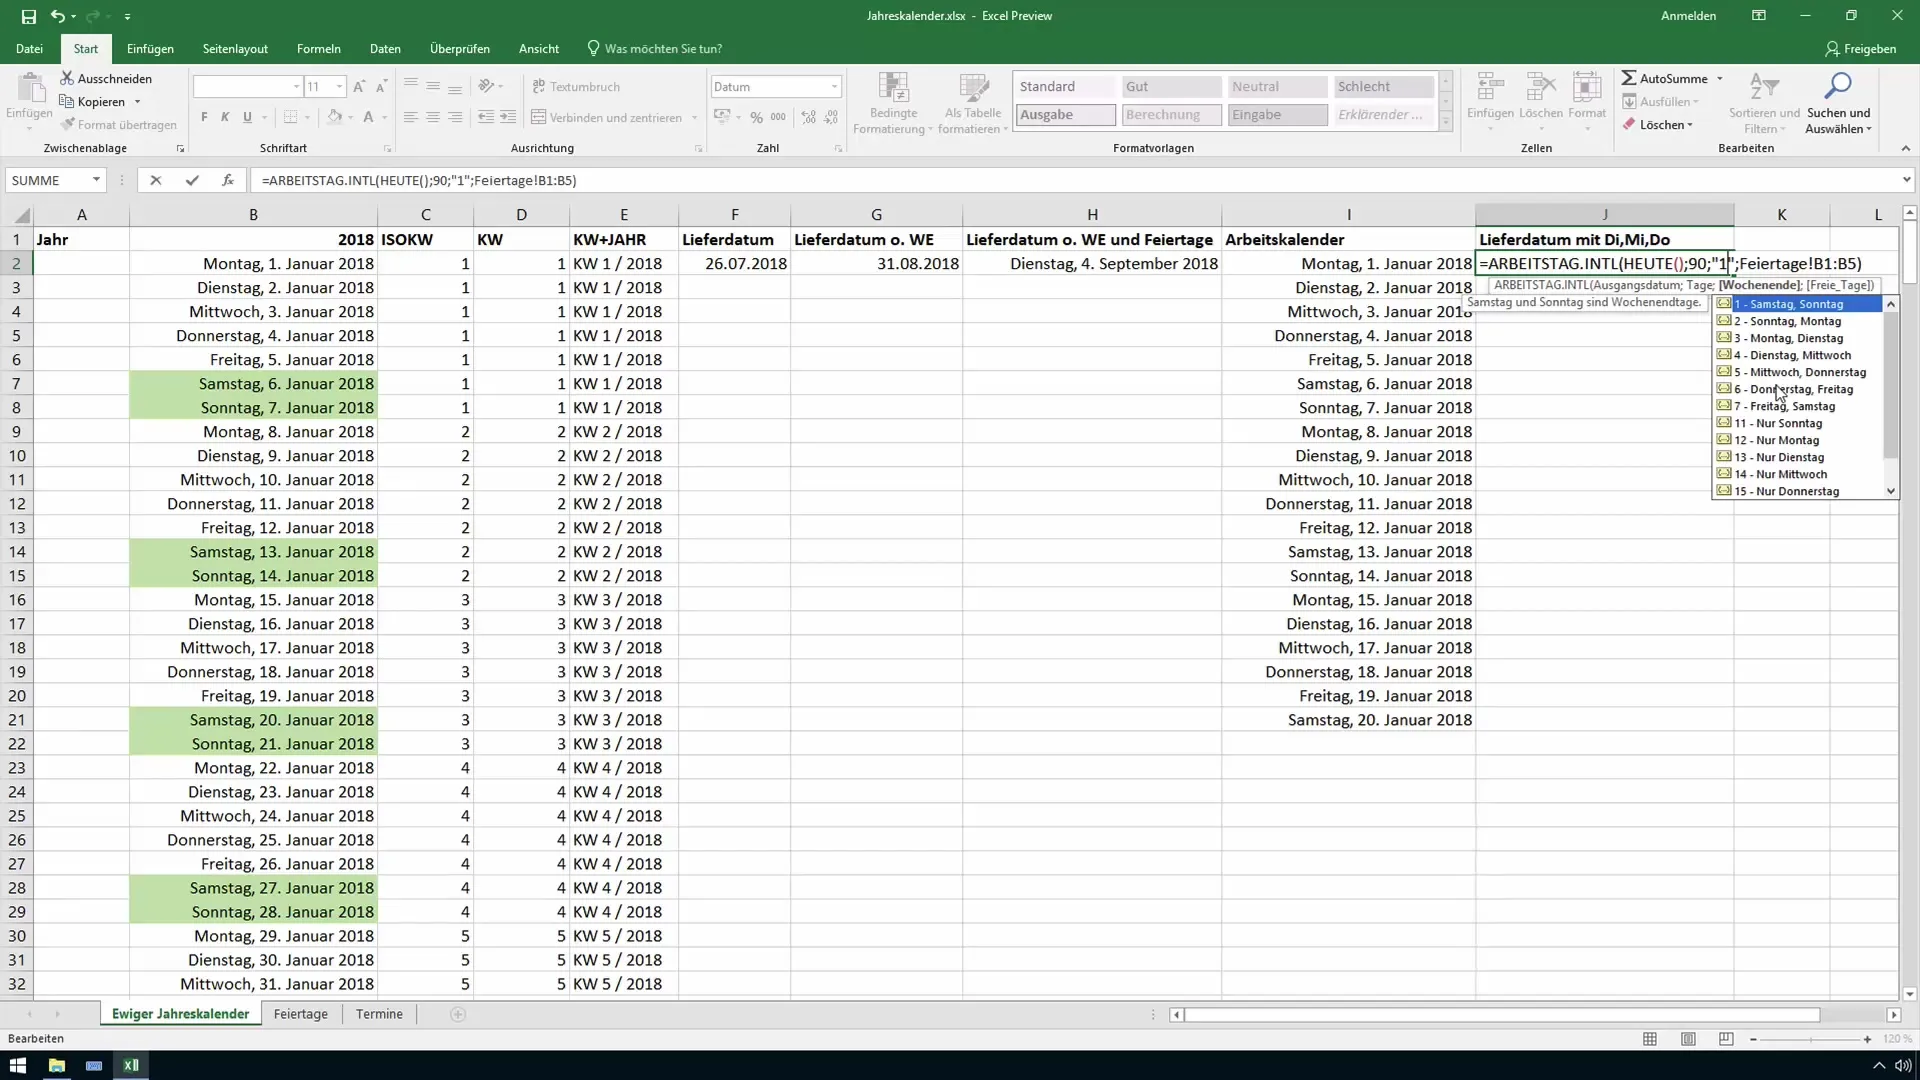The height and width of the screenshot is (1080, 1920).
Task: Click add decimal place icon
Action: [808, 117]
